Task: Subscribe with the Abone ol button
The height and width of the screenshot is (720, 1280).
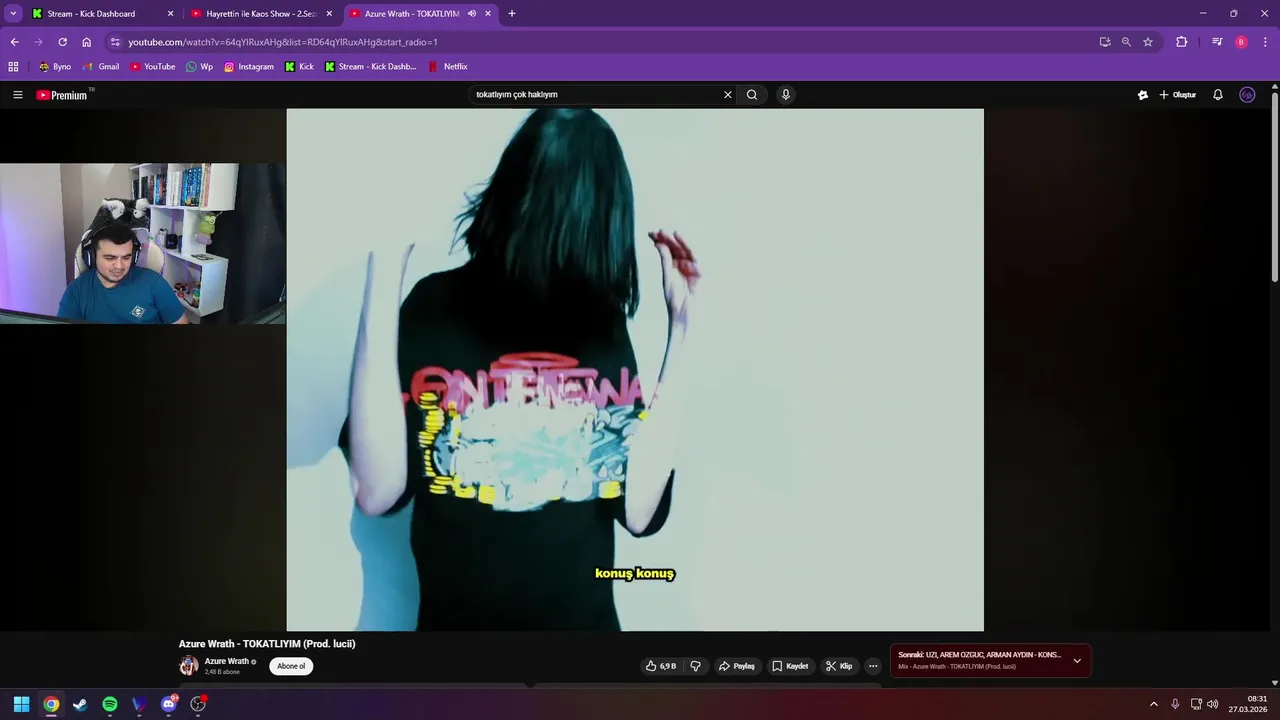Action: point(291,666)
